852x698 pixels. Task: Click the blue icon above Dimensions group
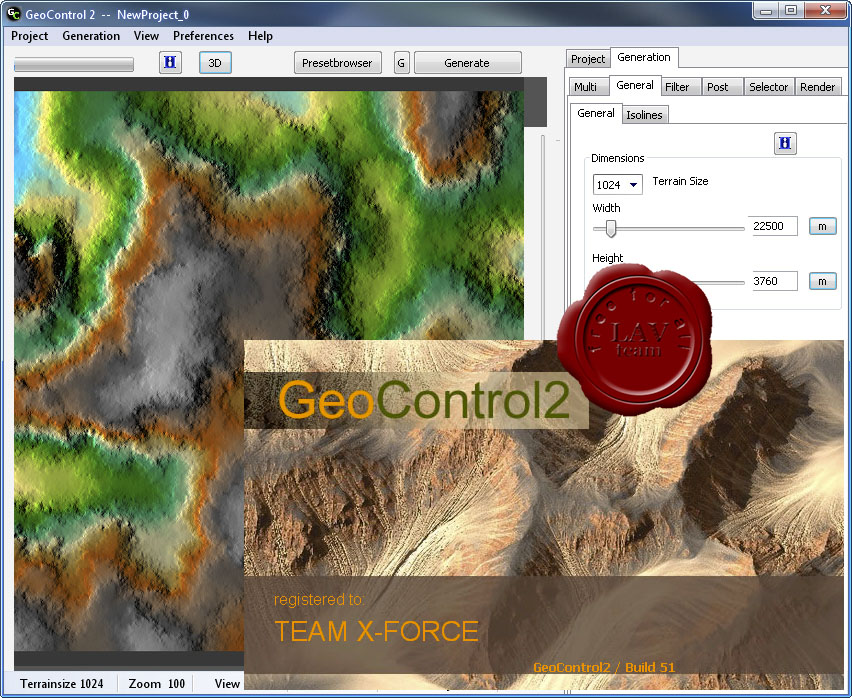(785, 143)
